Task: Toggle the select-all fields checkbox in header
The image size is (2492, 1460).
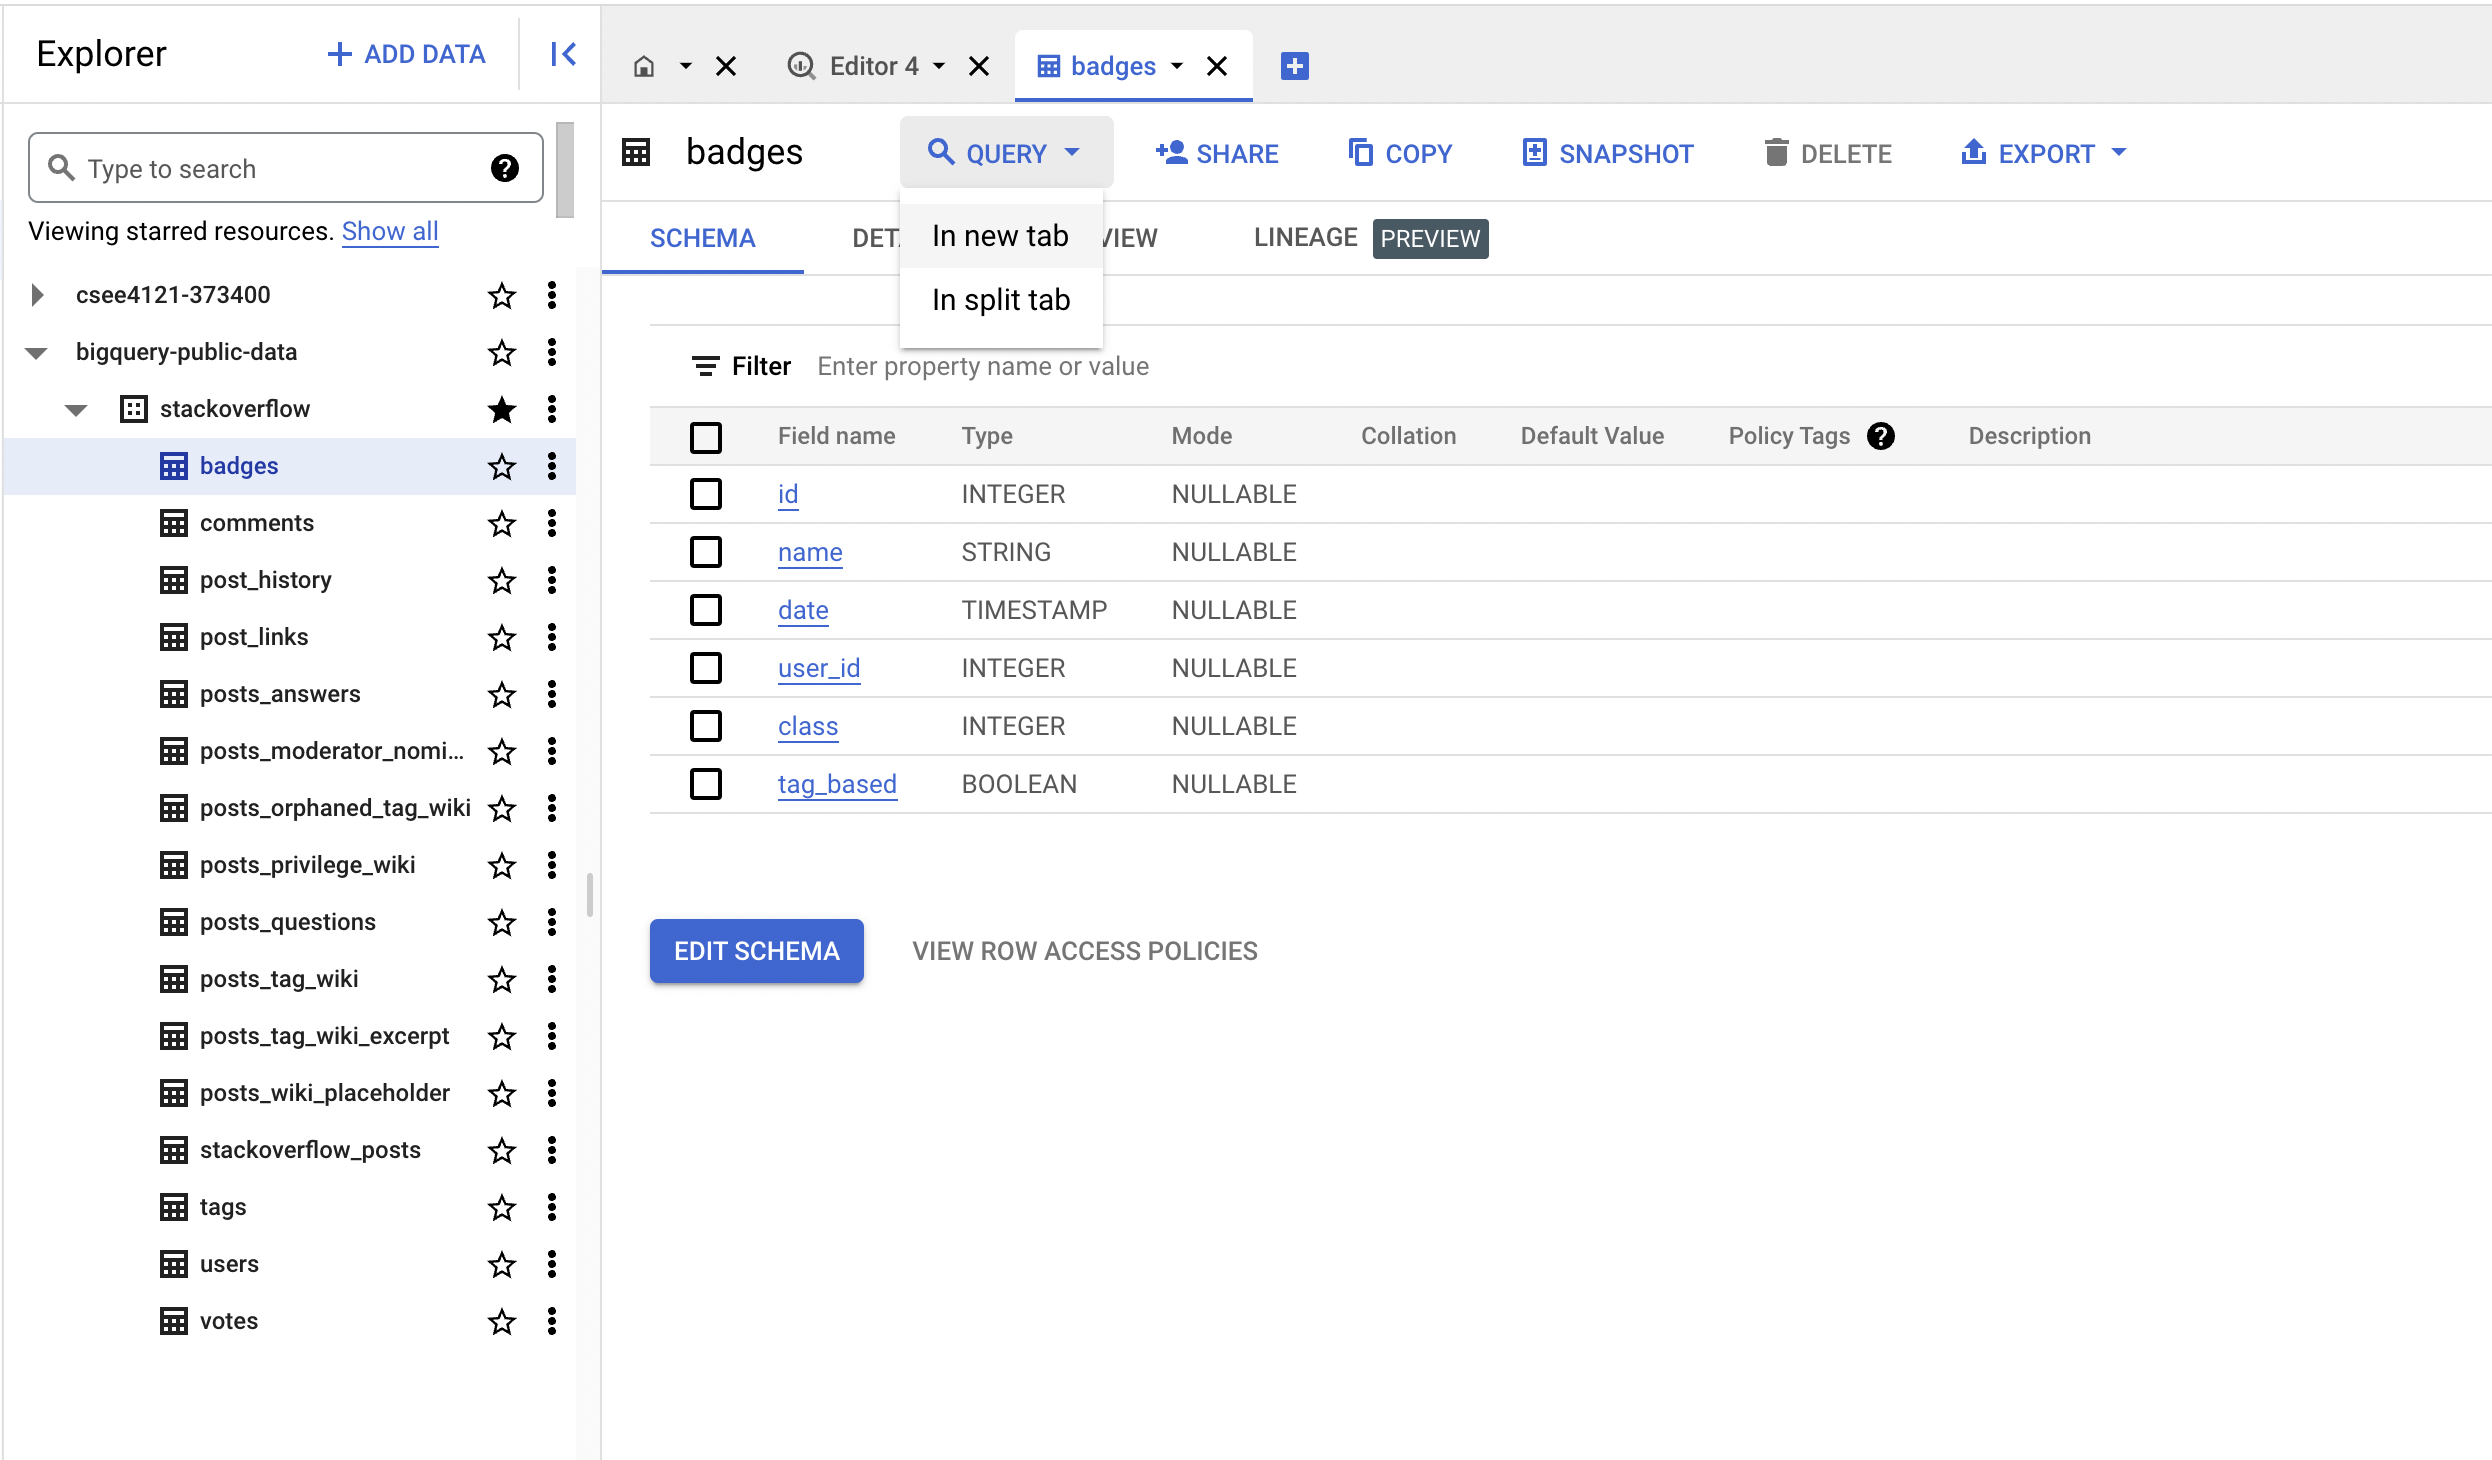Action: pos(706,437)
